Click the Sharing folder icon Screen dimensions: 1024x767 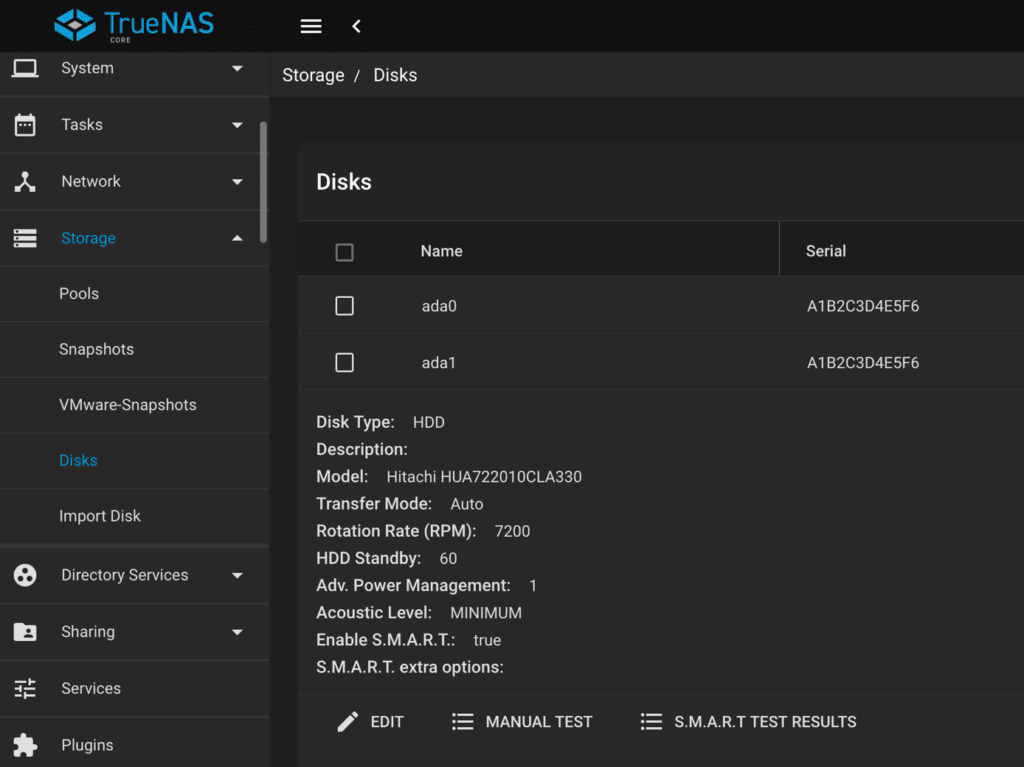point(25,632)
